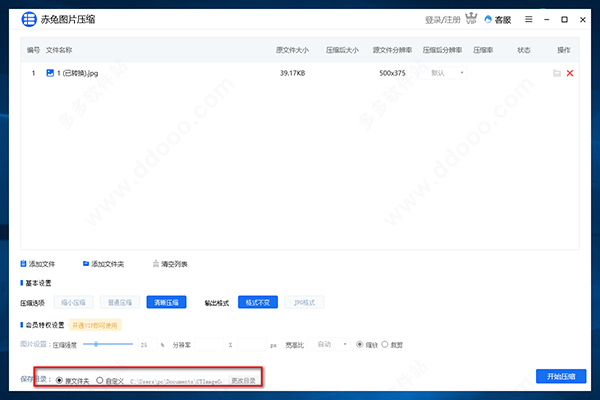This screenshot has height=400, width=600.
Task: Open output folder for 1 (已转换).jpg
Action: [557, 73]
